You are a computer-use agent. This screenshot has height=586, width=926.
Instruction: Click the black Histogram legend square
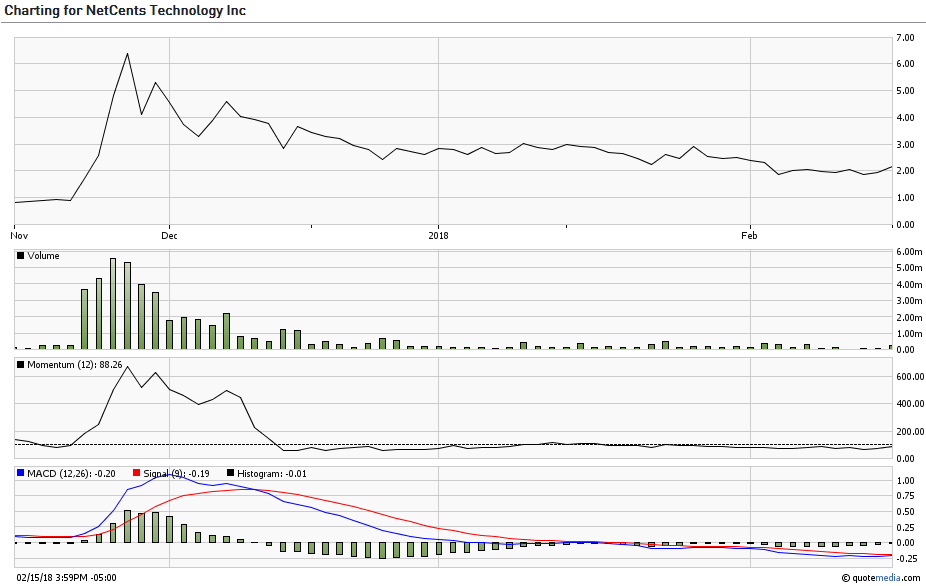coord(230,473)
